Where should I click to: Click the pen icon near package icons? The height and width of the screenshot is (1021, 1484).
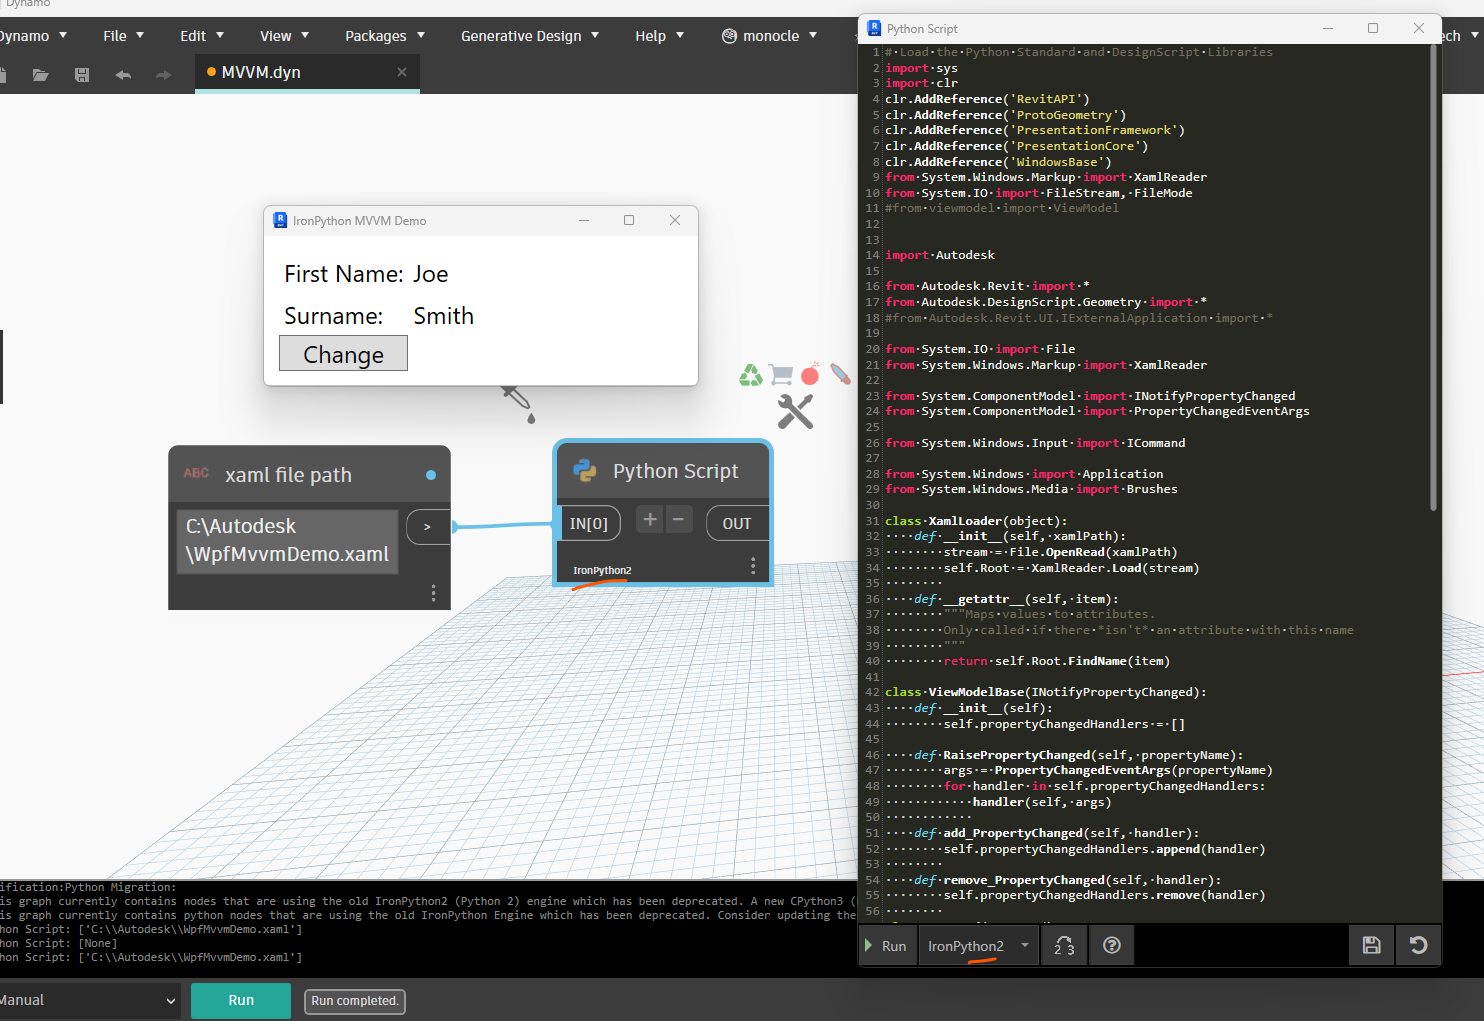click(840, 375)
